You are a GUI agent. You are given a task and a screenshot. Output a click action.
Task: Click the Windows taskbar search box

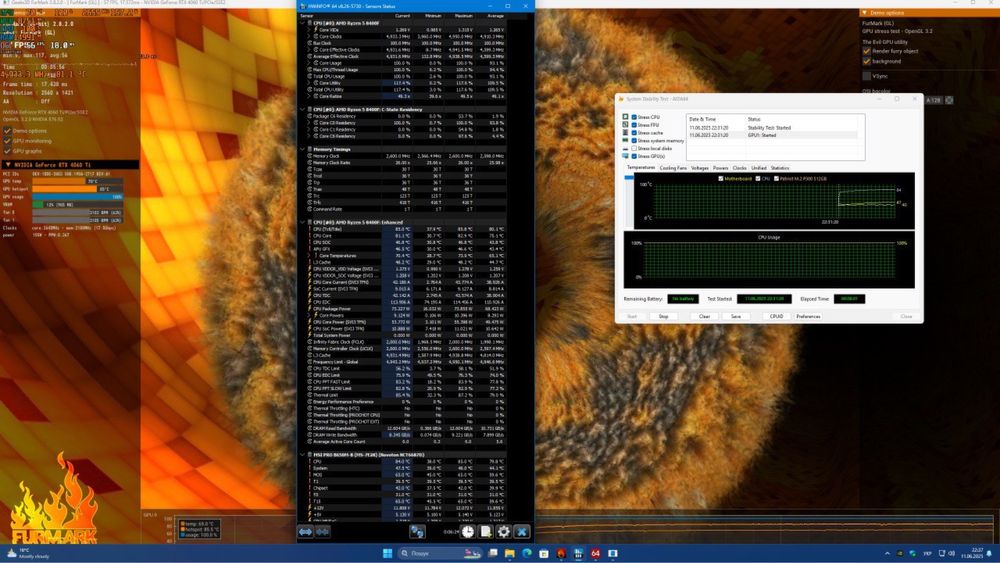(440, 553)
